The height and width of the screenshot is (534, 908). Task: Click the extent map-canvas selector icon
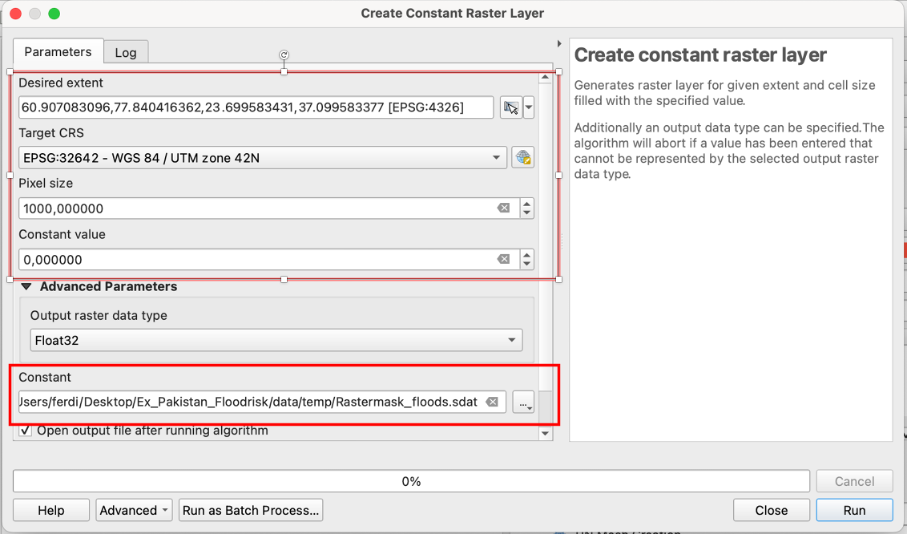click(x=511, y=108)
